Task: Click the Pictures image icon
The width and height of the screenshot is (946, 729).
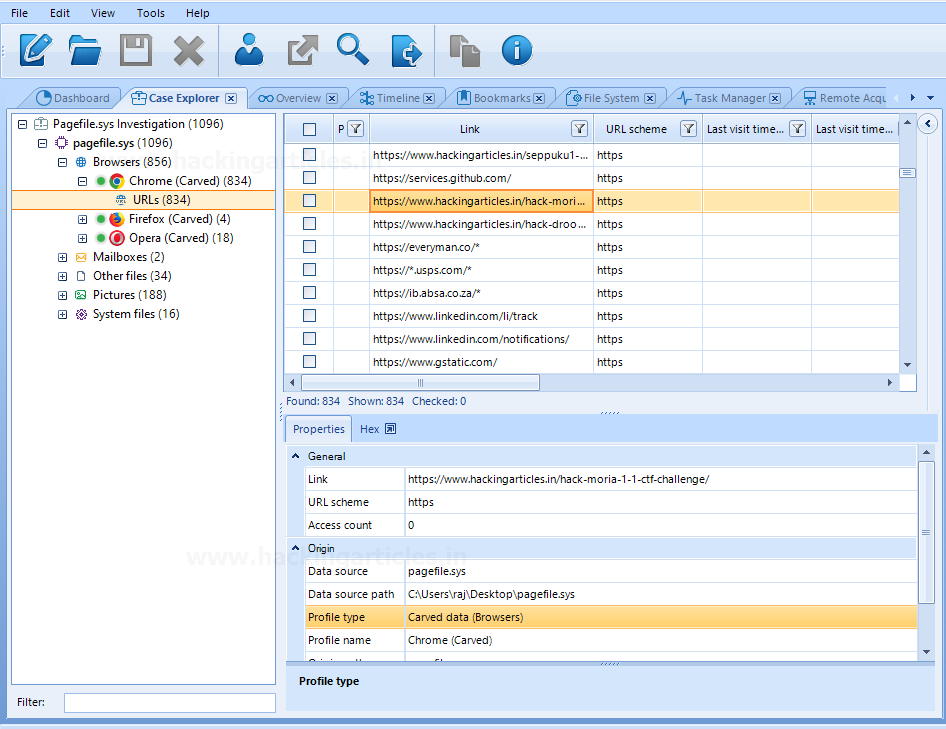Action: pos(81,295)
